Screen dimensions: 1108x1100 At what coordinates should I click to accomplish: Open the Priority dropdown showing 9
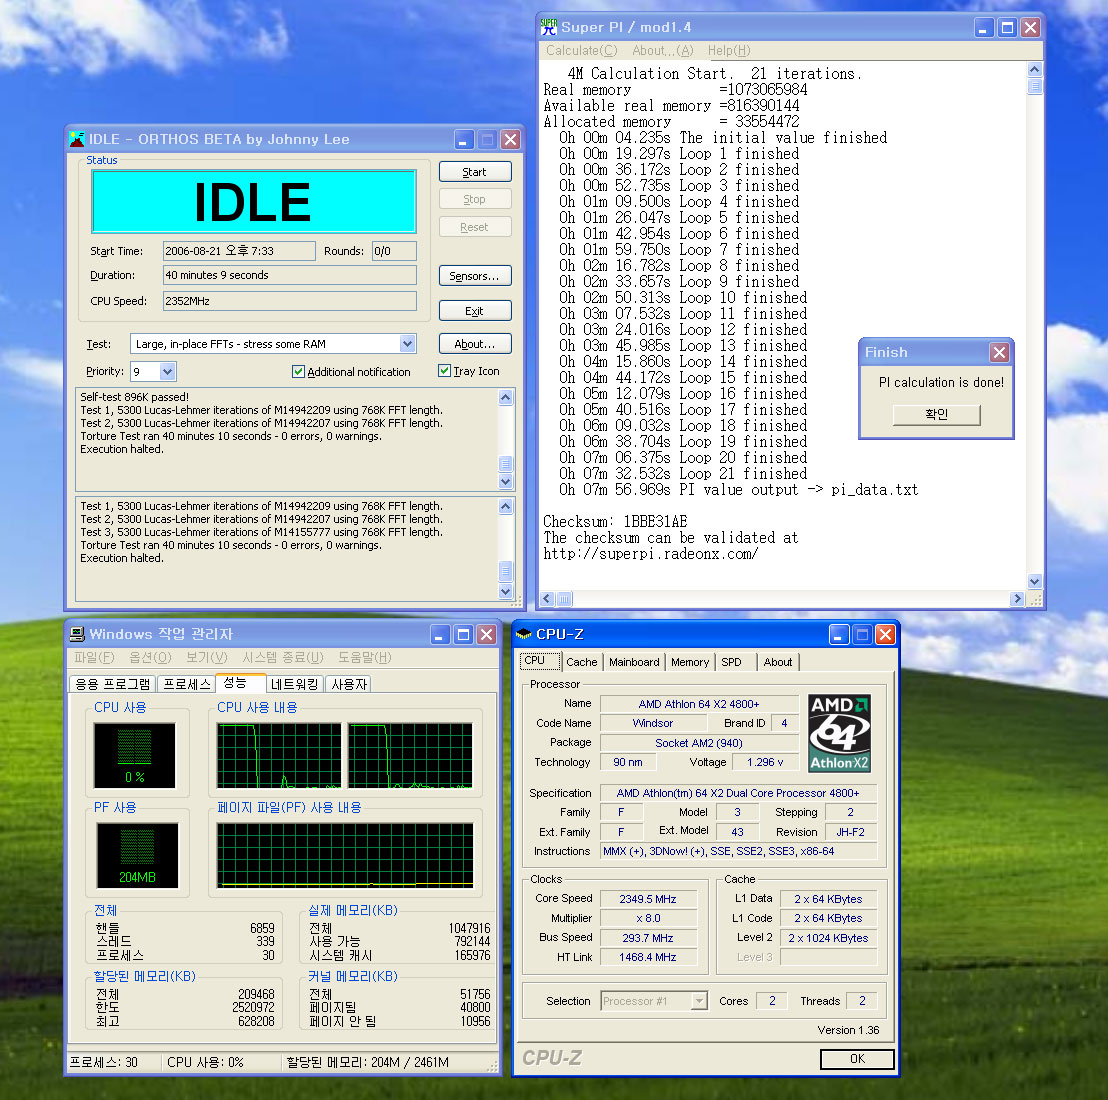coord(167,371)
